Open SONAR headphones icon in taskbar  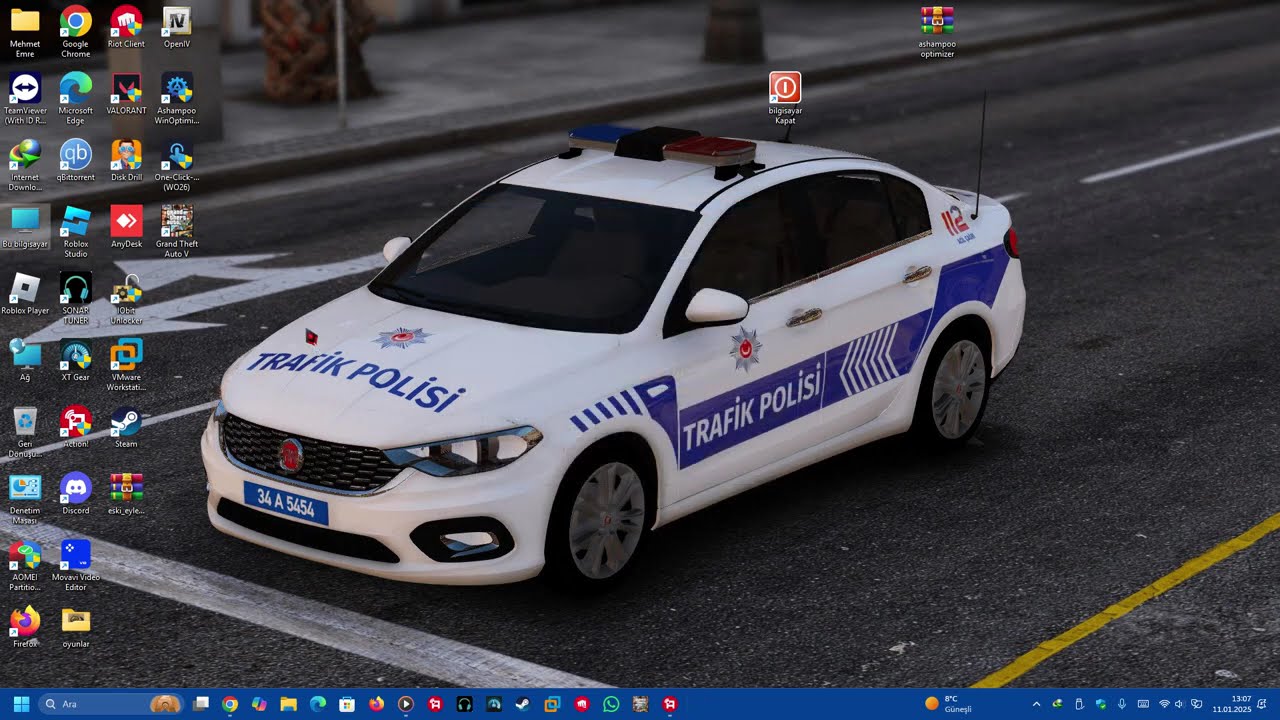[464, 704]
